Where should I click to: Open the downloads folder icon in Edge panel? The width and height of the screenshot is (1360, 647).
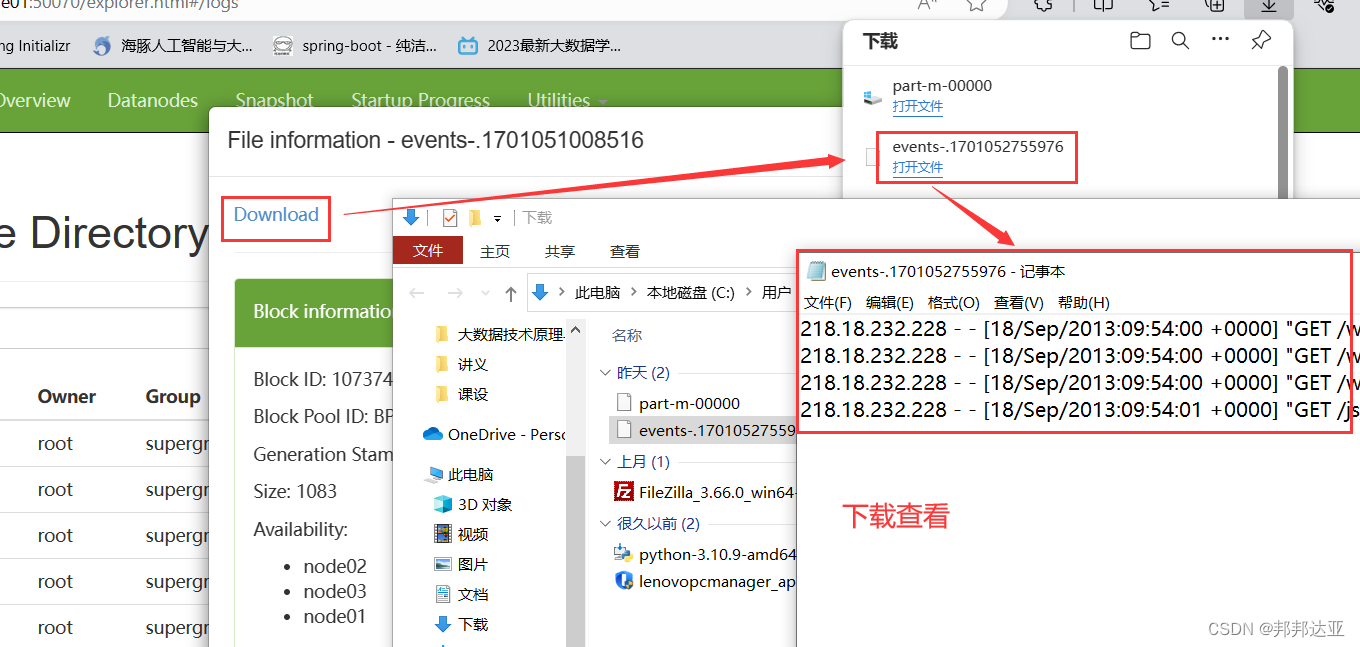point(1140,40)
